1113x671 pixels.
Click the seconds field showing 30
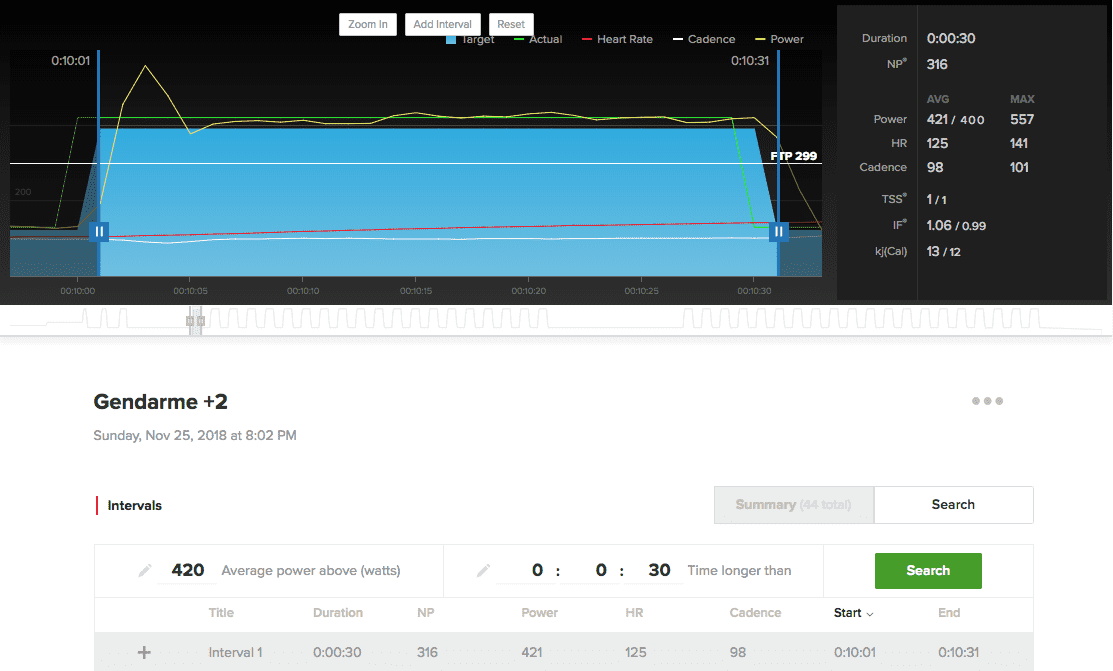tap(659, 571)
